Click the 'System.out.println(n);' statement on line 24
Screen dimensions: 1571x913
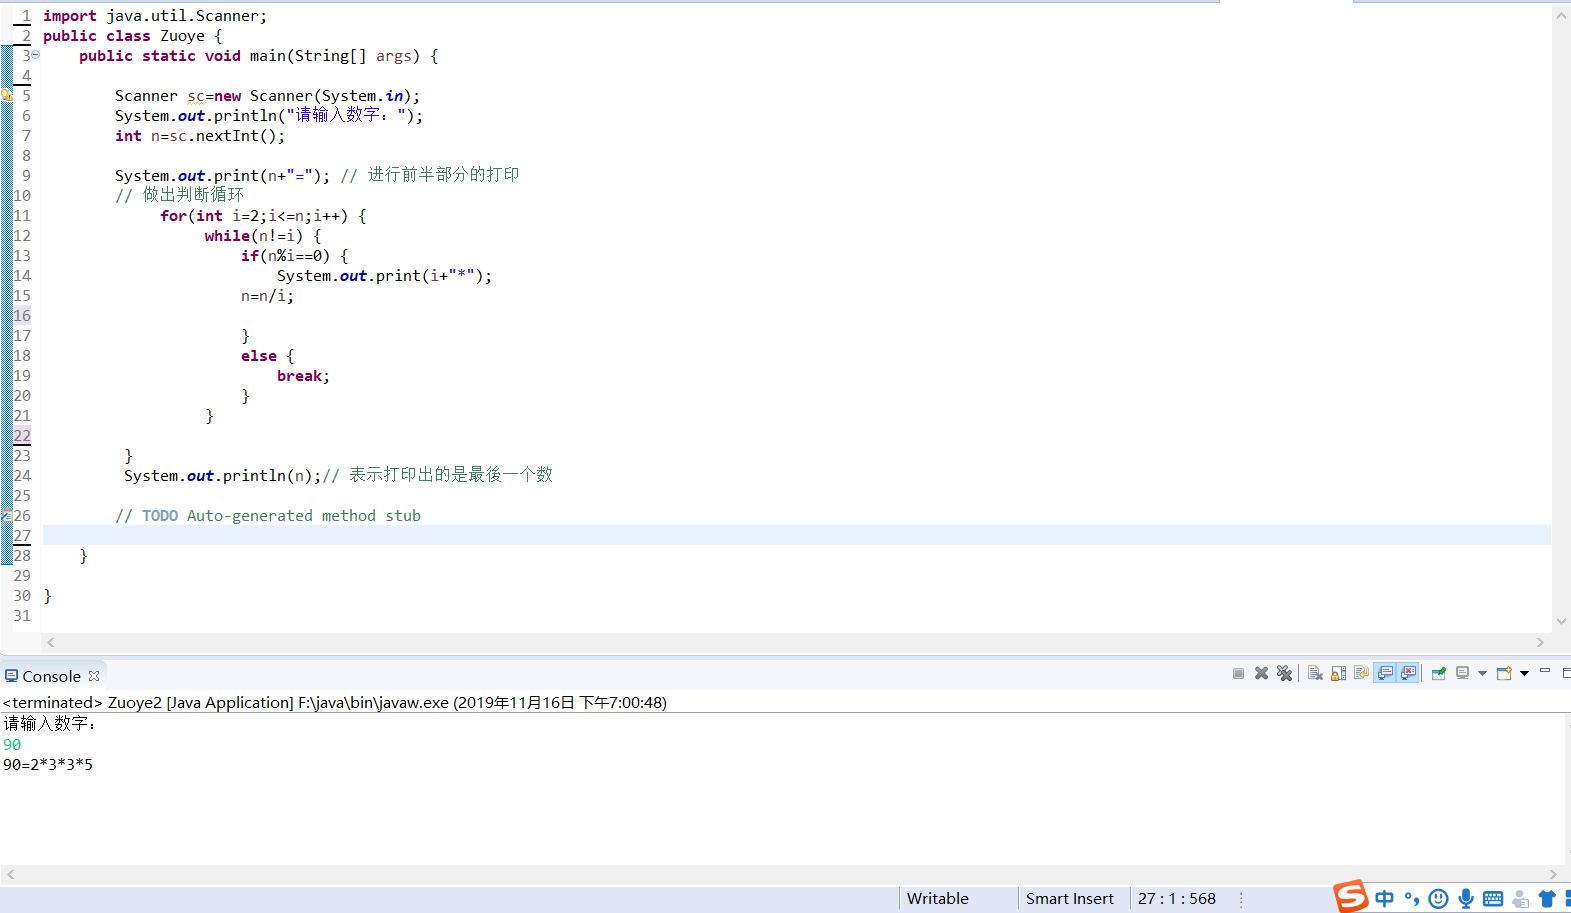222,475
